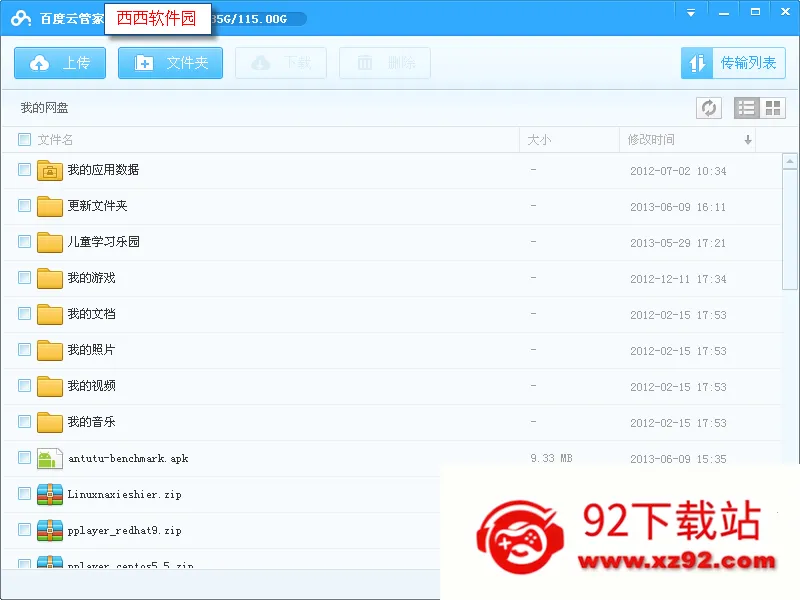Image resolution: width=800 pixels, height=600 pixels.
Task: Click the archive icon of Linuxnaxieshier.zip
Action: coord(49,494)
